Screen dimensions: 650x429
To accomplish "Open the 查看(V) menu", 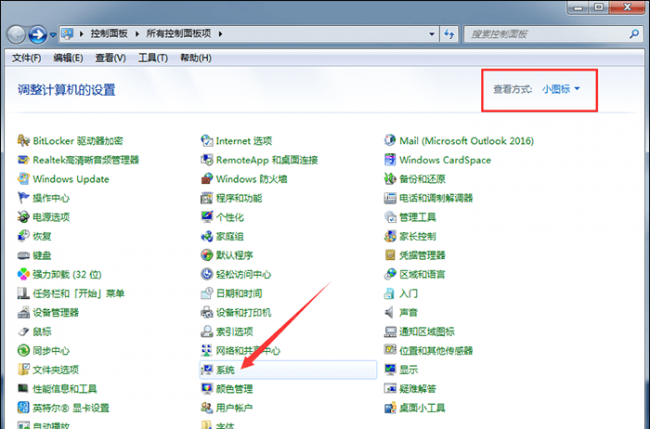I will (x=110, y=58).
